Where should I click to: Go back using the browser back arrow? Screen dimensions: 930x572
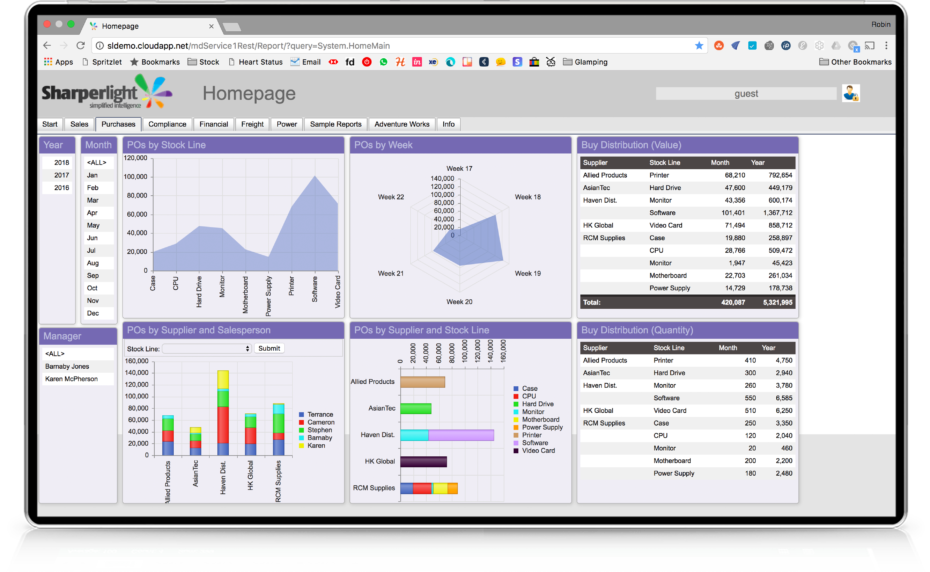click(47, 46)
